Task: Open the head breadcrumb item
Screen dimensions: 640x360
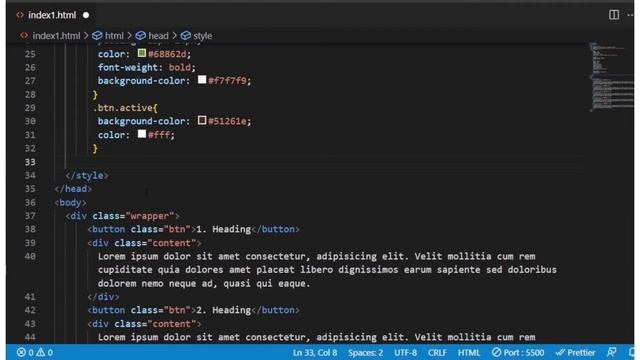Action: pos(158,36)
